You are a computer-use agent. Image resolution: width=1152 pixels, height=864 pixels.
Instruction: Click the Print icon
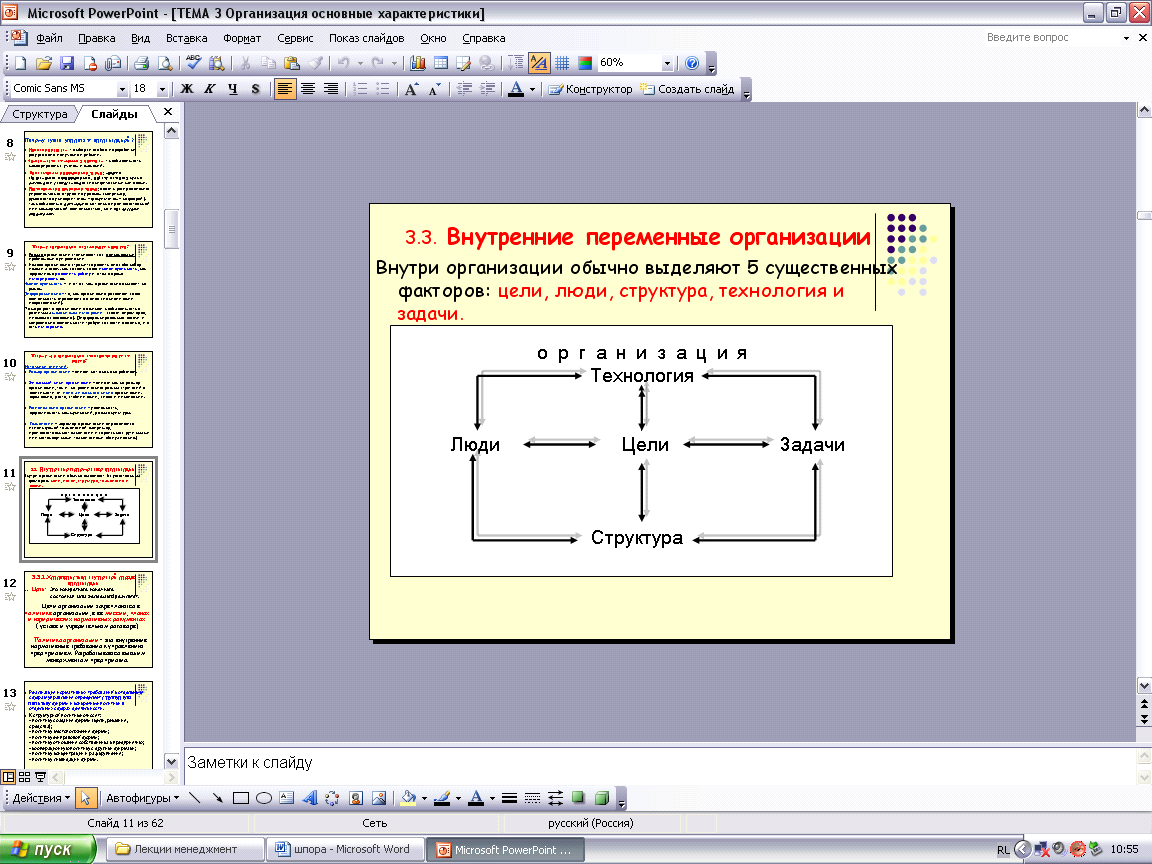pos(141,63)
